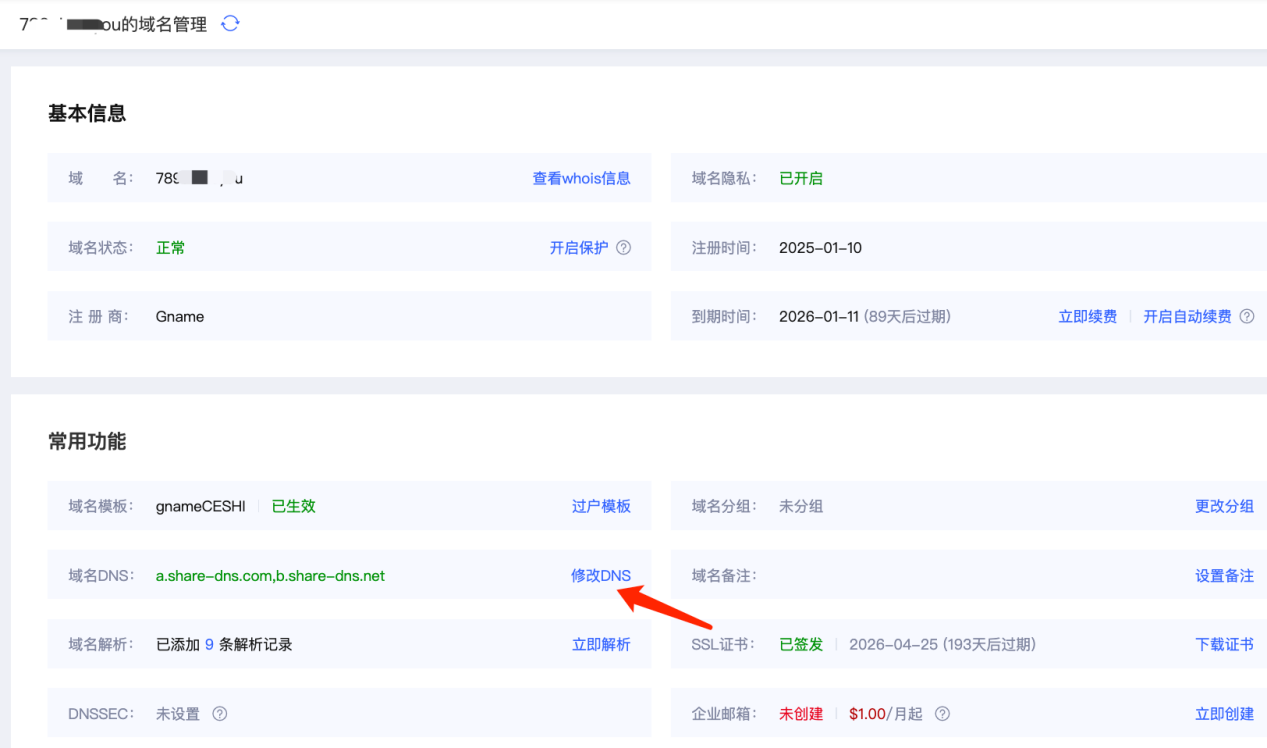Click 立即创建 to create enterprise mailbox
This screenshot has height=748, width=1267.
1224,714
